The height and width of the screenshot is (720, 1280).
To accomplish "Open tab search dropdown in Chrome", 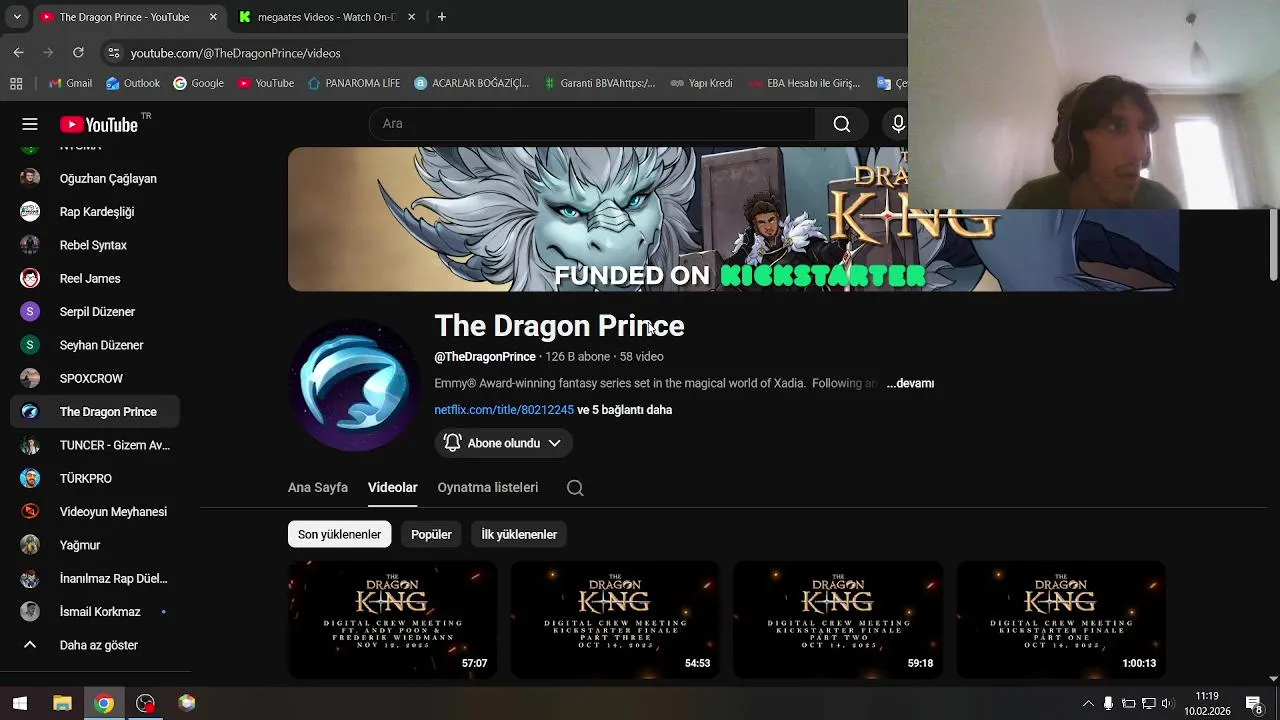I will [16, 17].
